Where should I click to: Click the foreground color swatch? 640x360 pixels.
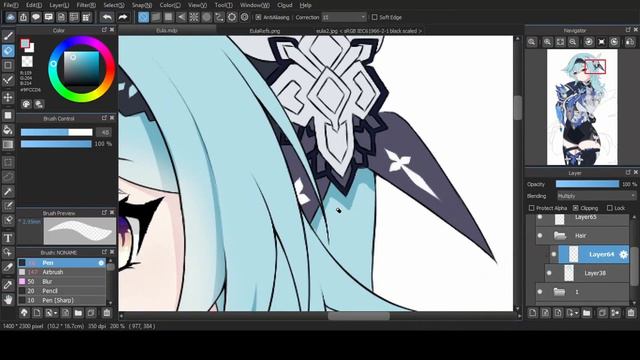pos(25,43)
